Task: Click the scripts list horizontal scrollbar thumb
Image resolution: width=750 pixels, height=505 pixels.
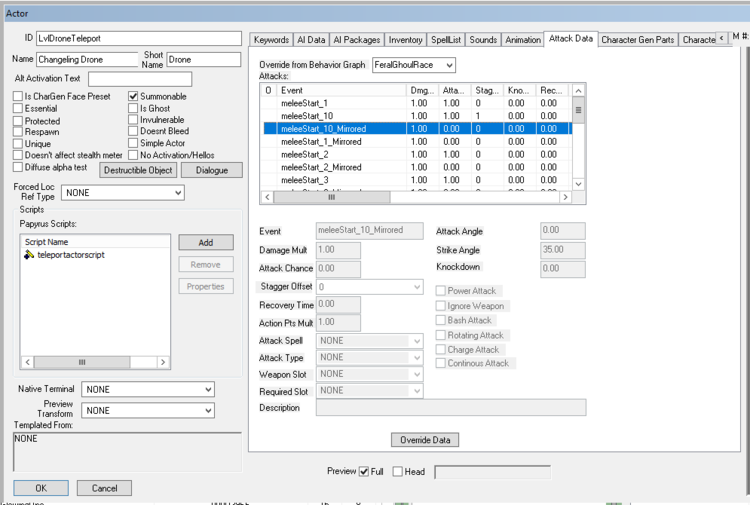Action: point(82,362)
